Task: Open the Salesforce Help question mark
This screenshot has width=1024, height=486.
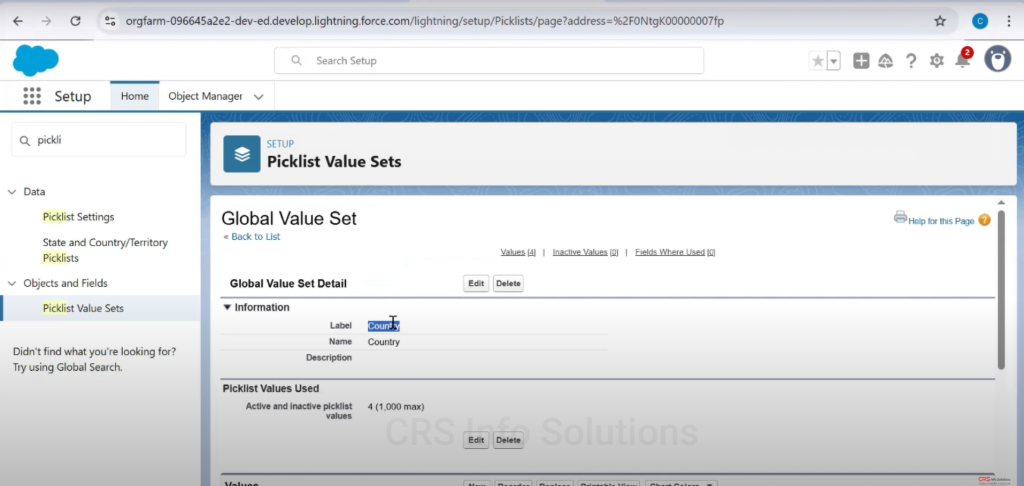Action: click(910, 61)
